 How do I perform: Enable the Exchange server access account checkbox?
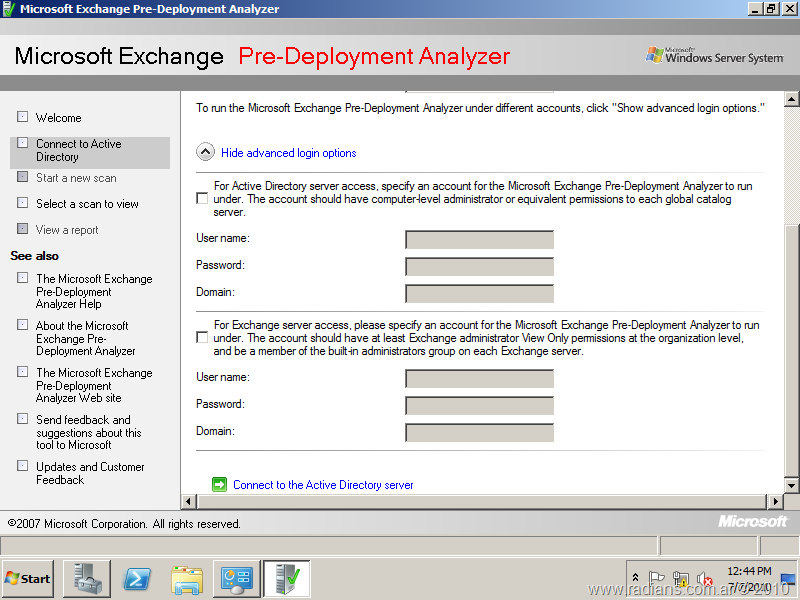coord(202,338)
